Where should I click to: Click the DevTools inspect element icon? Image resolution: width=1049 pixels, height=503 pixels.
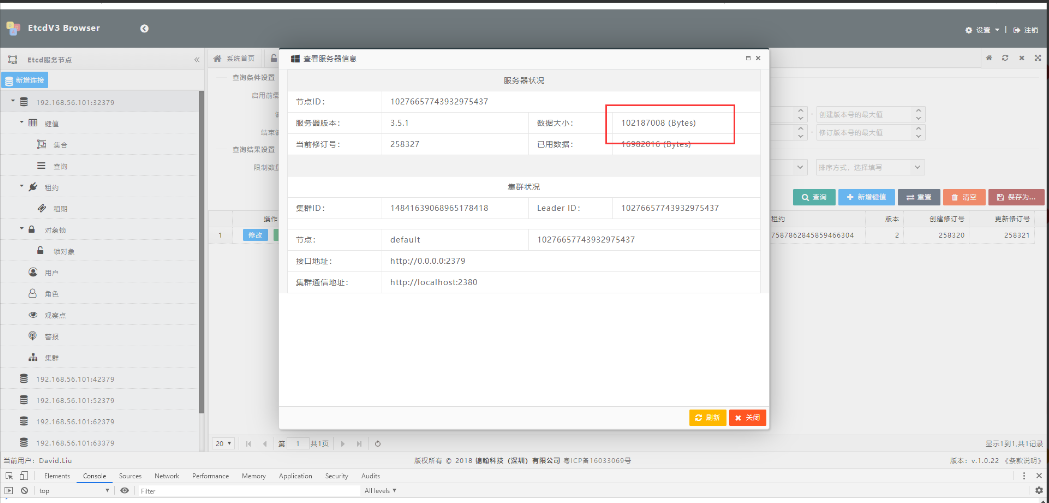pyautogui.click(x=9, y=476)
